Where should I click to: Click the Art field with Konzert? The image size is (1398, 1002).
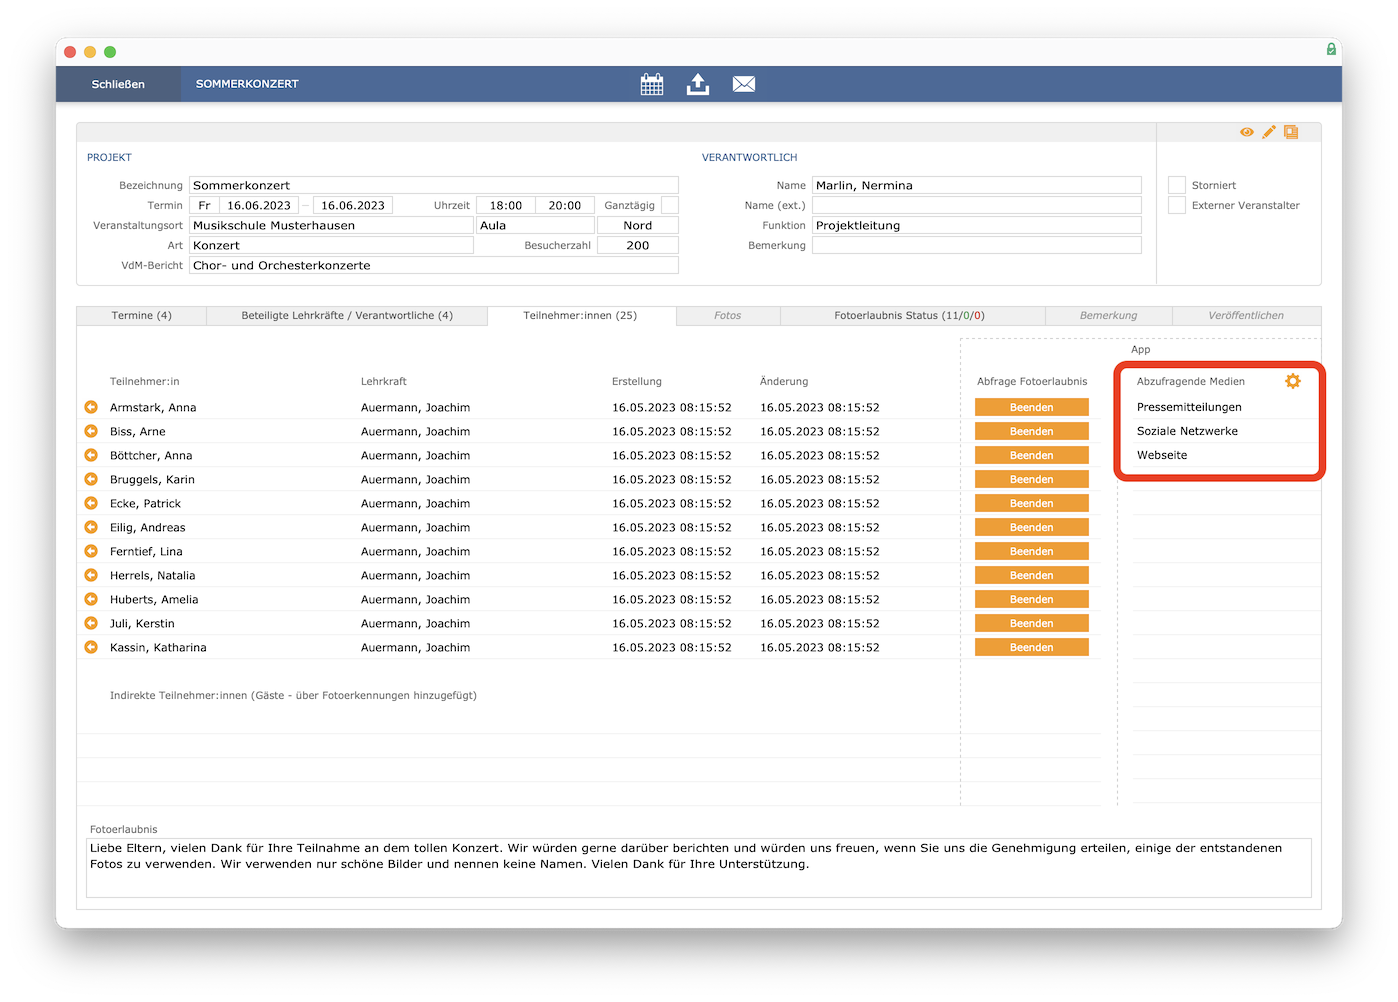tap(331, 245)
